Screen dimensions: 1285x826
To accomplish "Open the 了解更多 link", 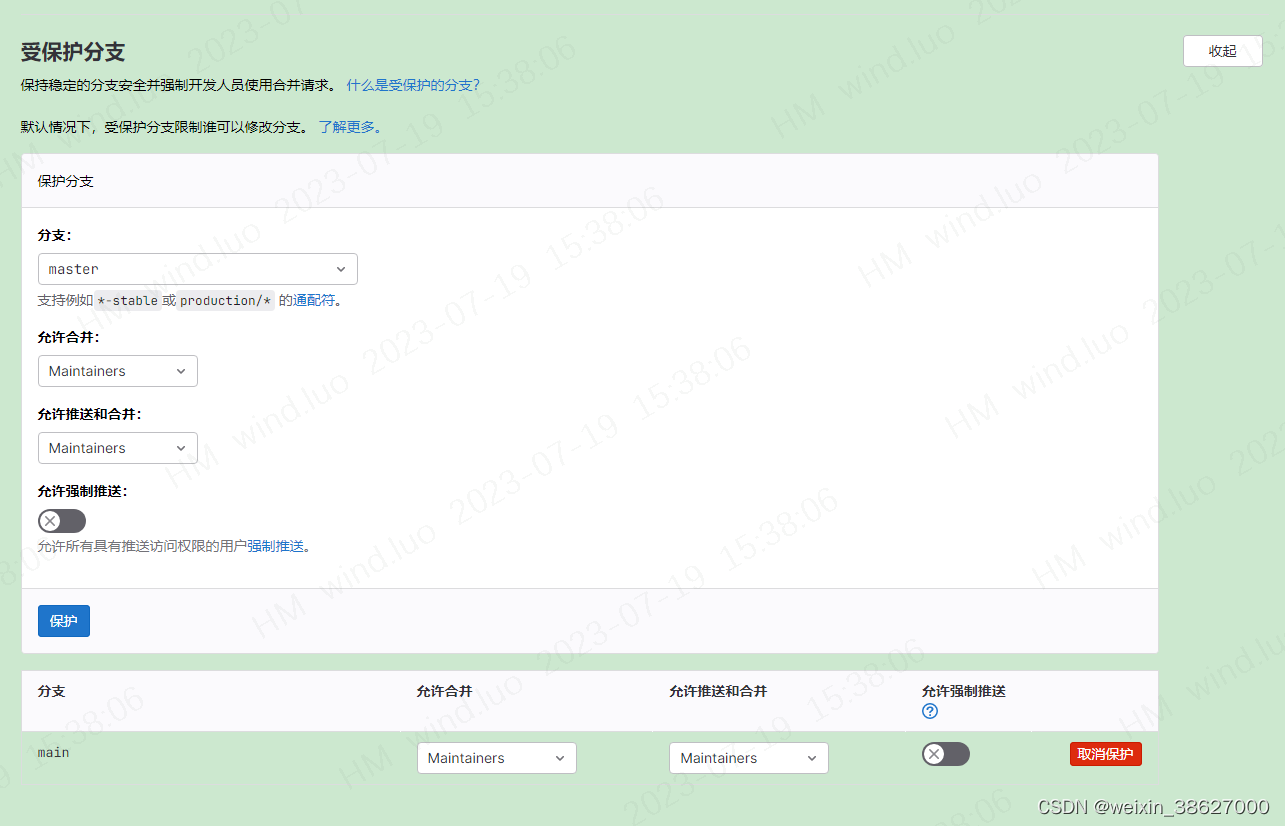I will (x=350, y=127).
